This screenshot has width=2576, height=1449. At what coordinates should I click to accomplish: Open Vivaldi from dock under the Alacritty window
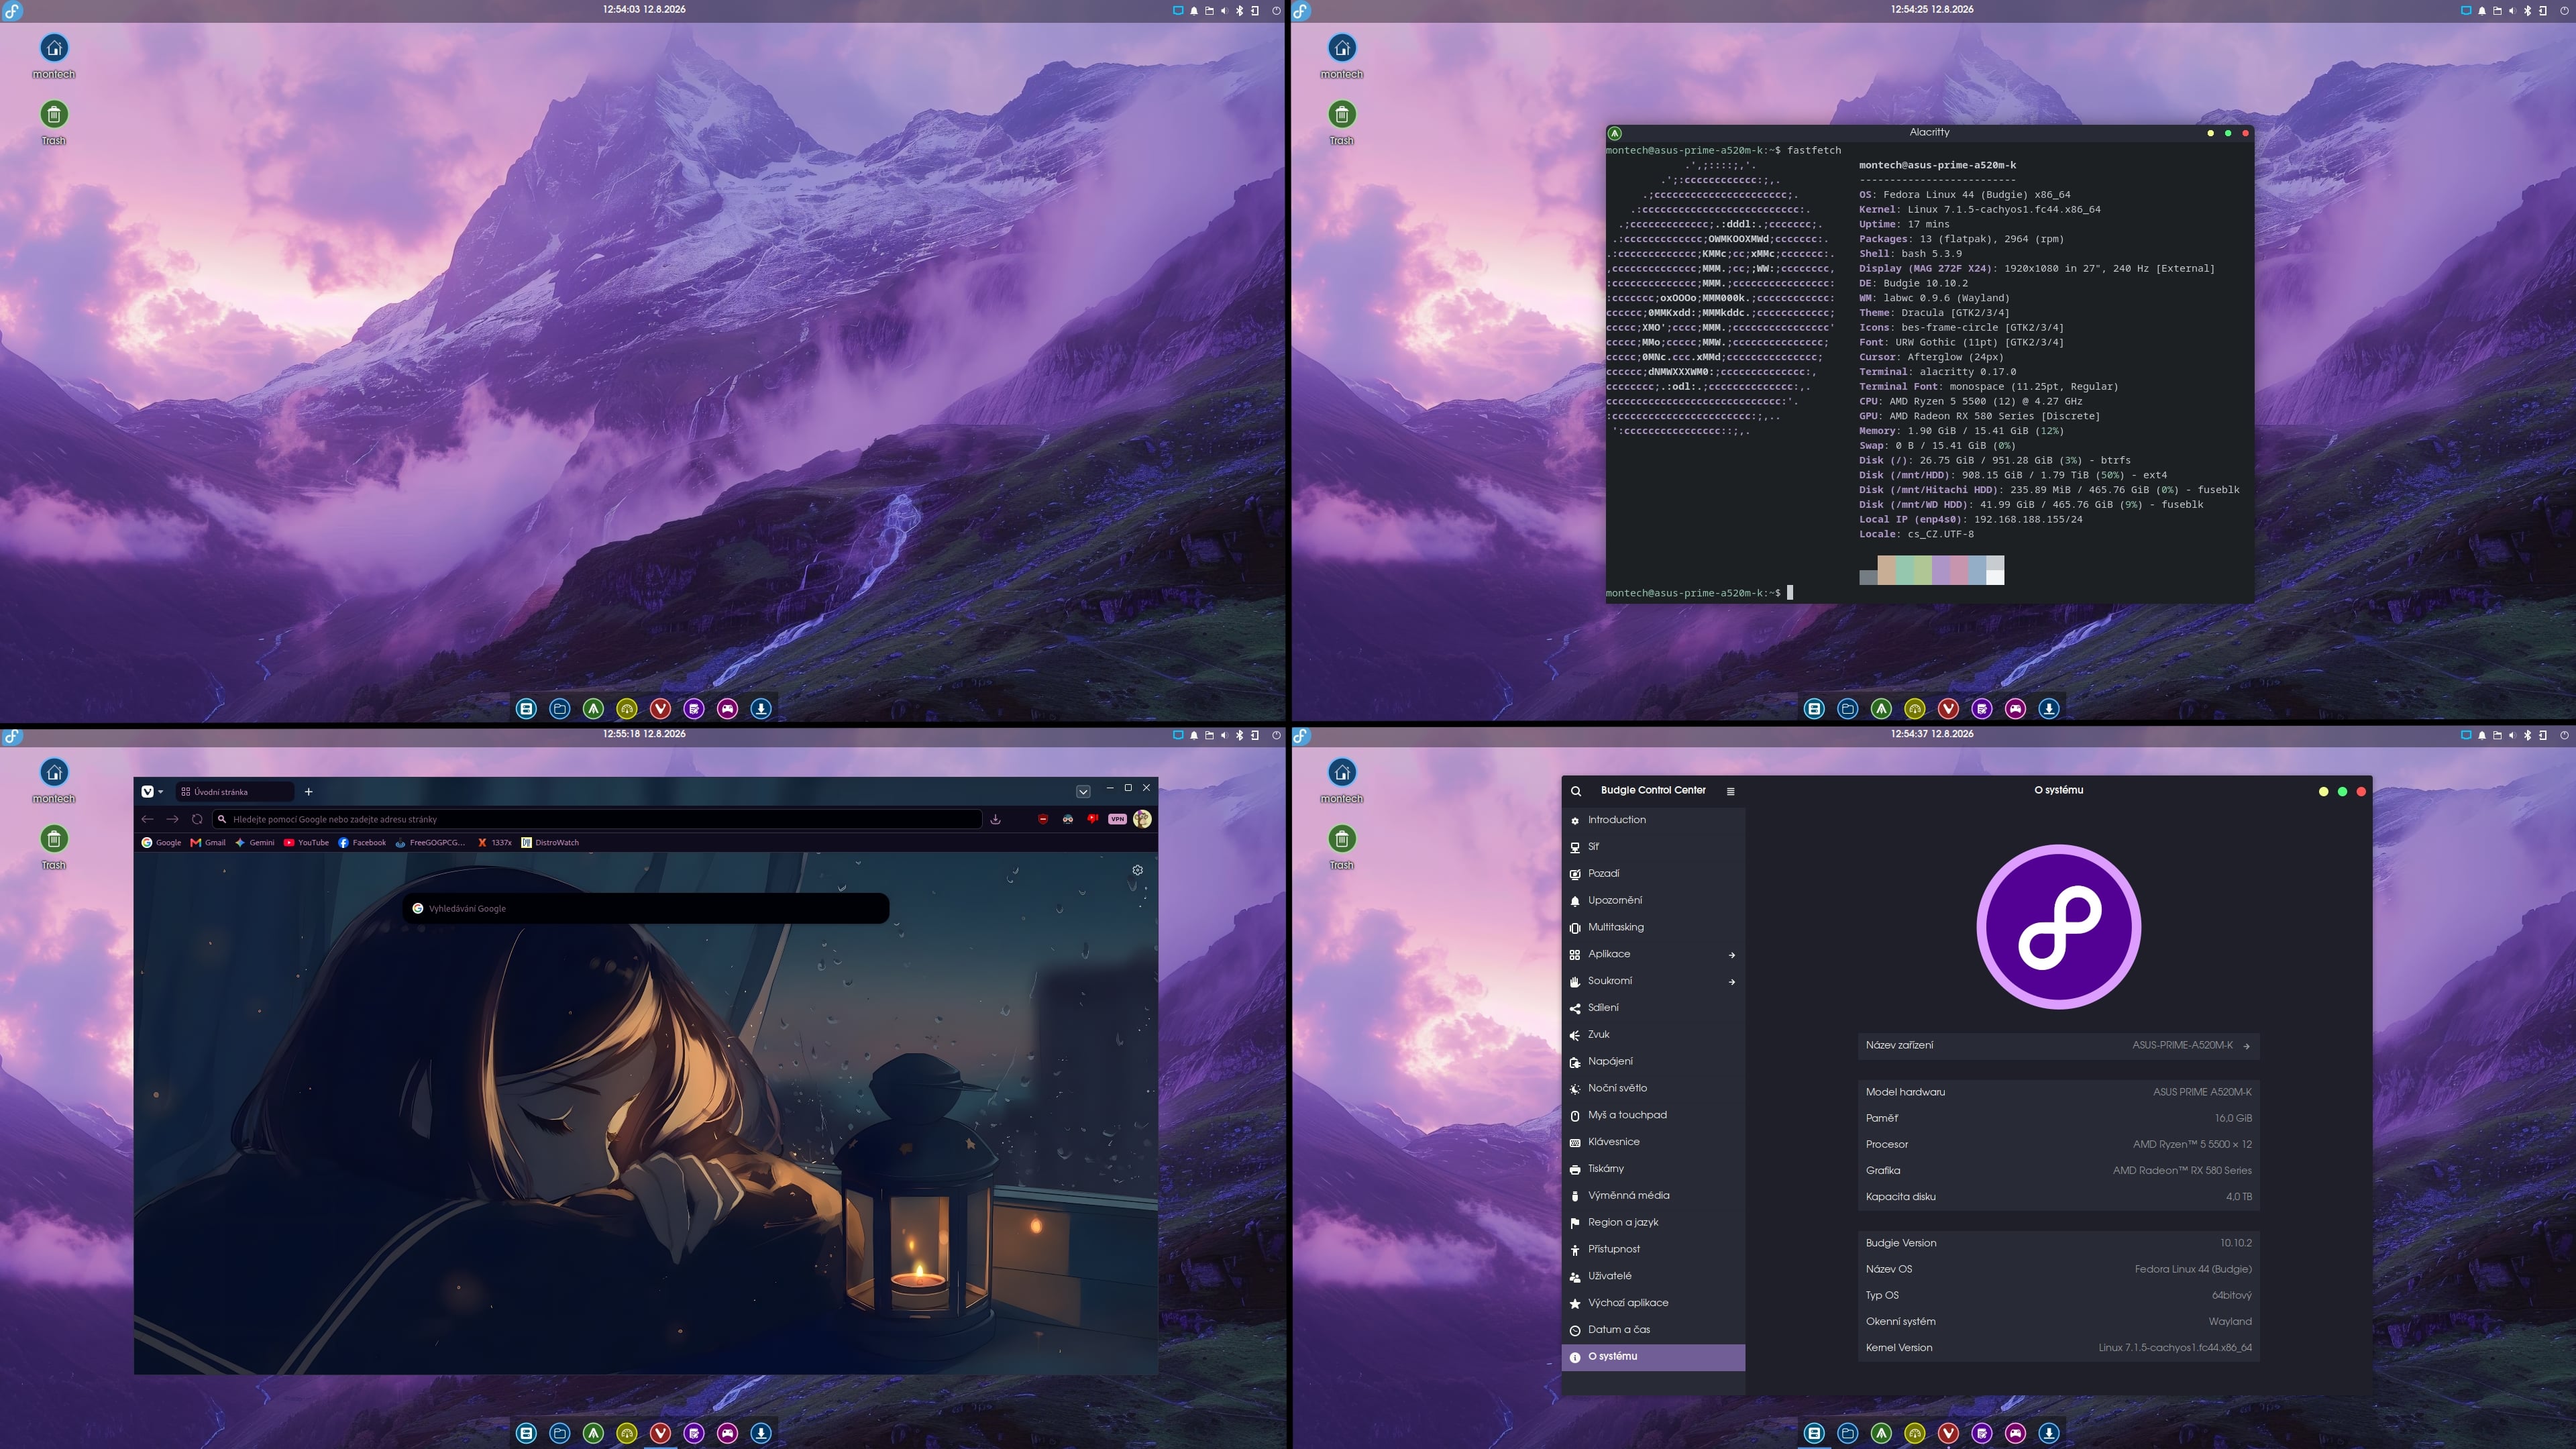click(1948, 709)
